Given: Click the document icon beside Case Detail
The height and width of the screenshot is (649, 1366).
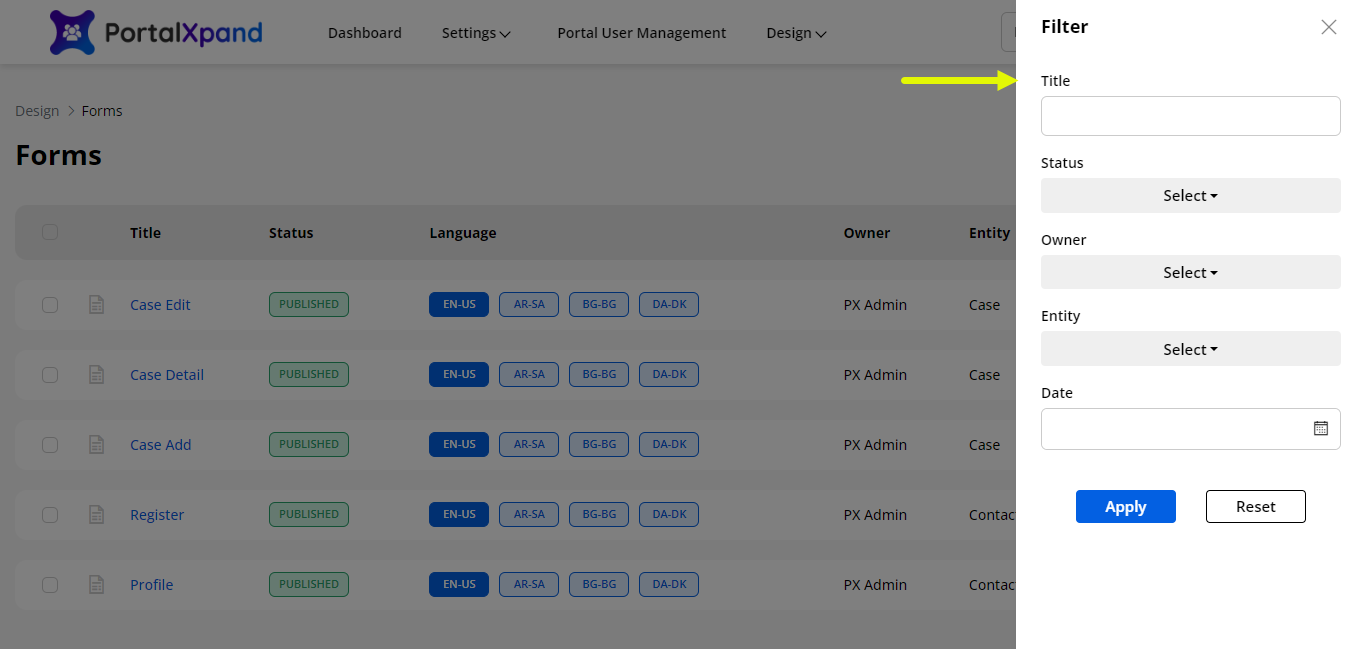Looking at the screenshot, I should [x=97, y=375].
